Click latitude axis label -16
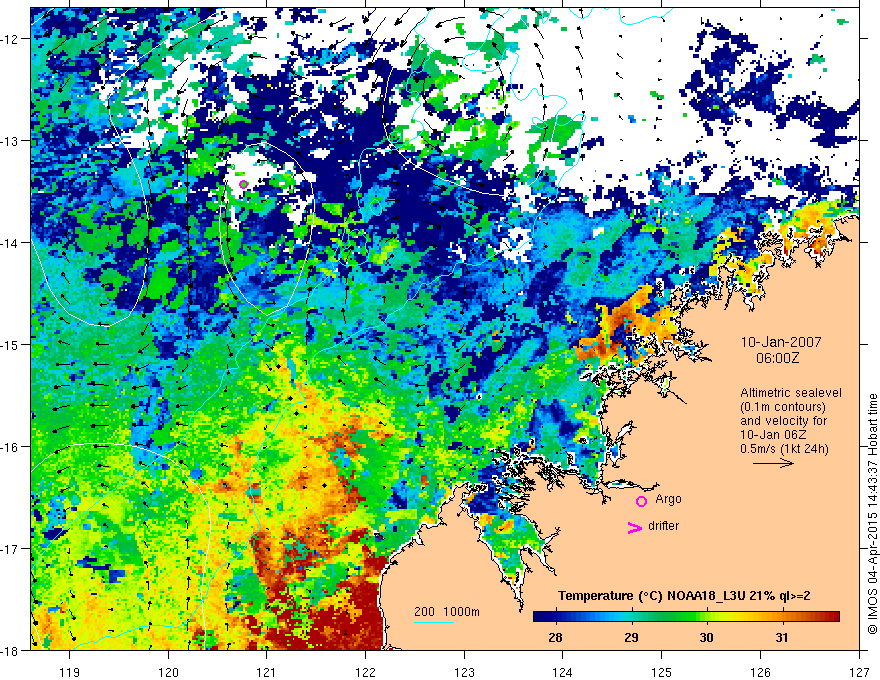Viewport: 880px width, 680px height. 11,447
